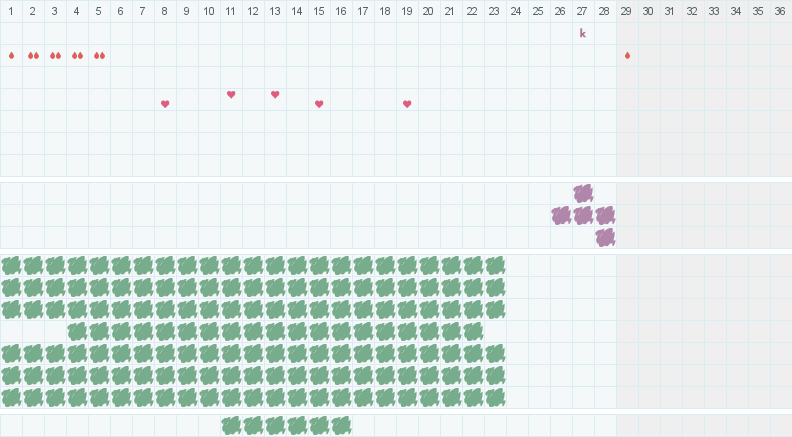Screen dimensions: 792x437
Task: Click the heart icon under day 8
Action: pos(165,104)
